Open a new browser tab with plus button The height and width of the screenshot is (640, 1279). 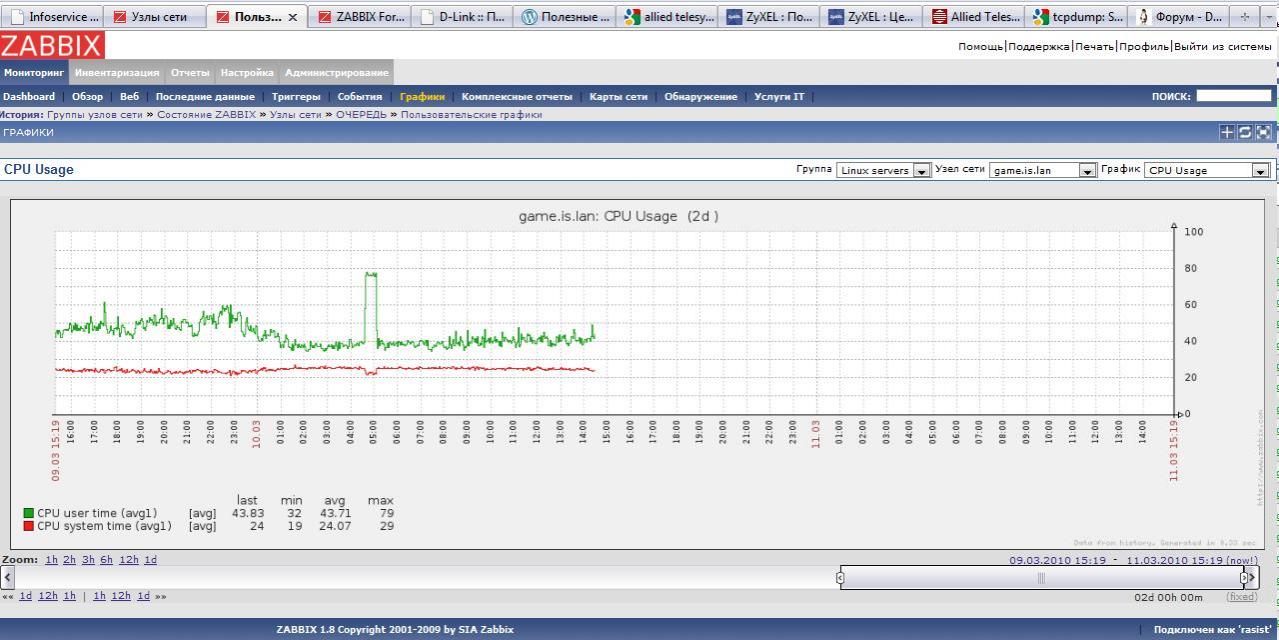click(1244, 17)
